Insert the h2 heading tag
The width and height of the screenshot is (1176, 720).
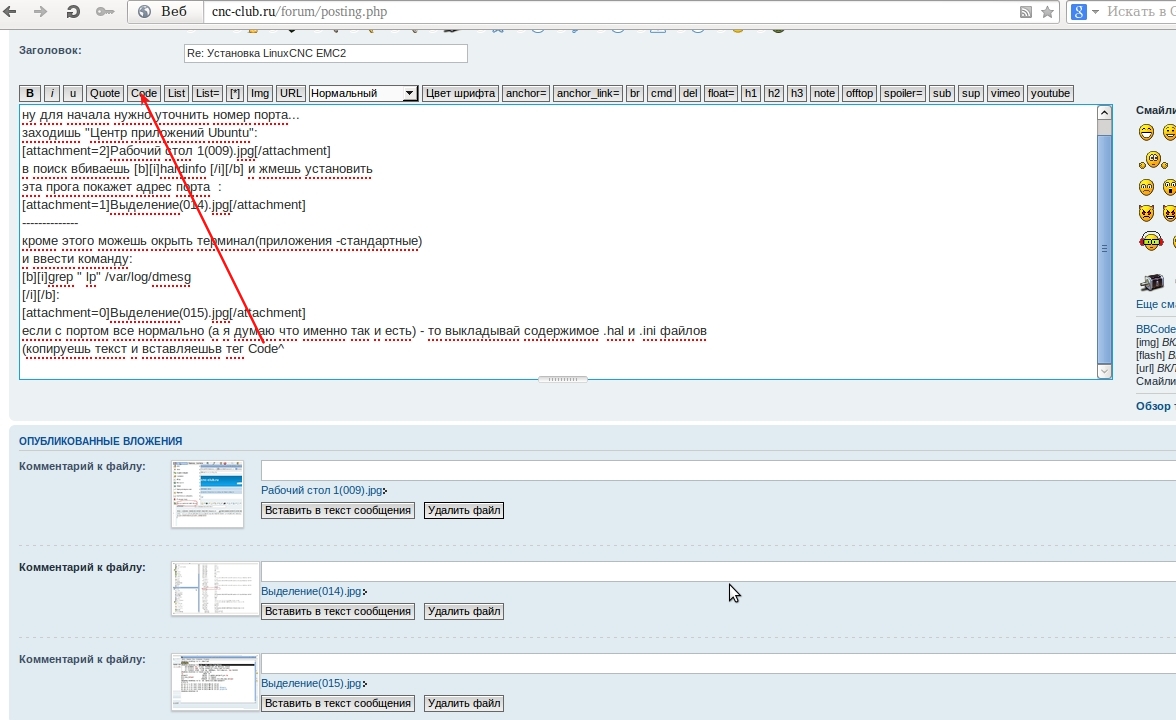tap(774, 93)
